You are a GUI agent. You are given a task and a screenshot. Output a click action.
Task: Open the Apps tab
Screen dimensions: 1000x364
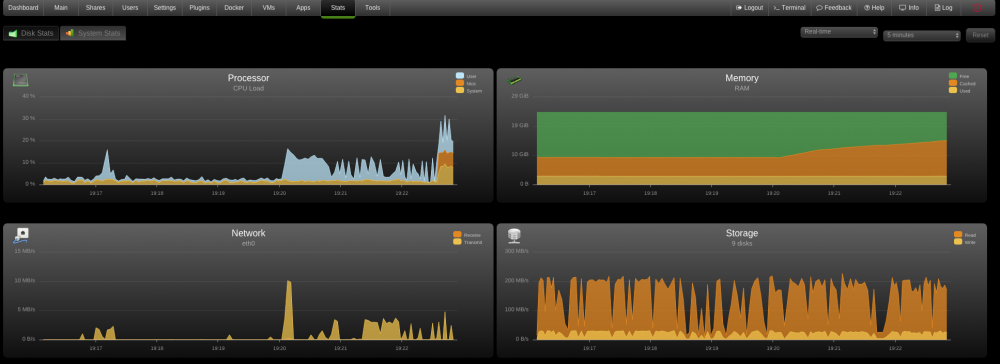pos(303,8)
